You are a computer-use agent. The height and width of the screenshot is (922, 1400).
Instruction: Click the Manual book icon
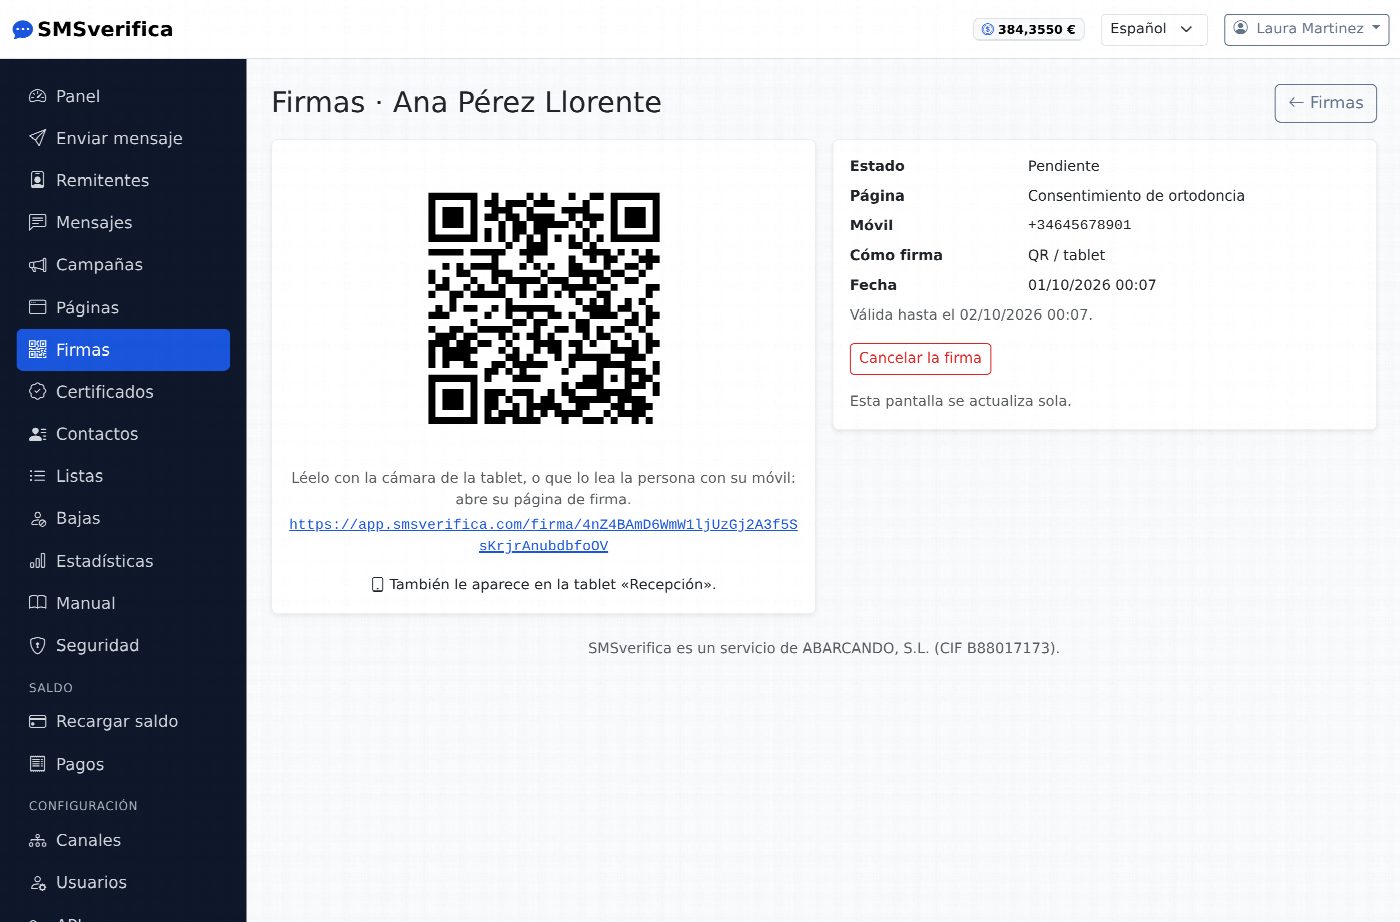38,603
